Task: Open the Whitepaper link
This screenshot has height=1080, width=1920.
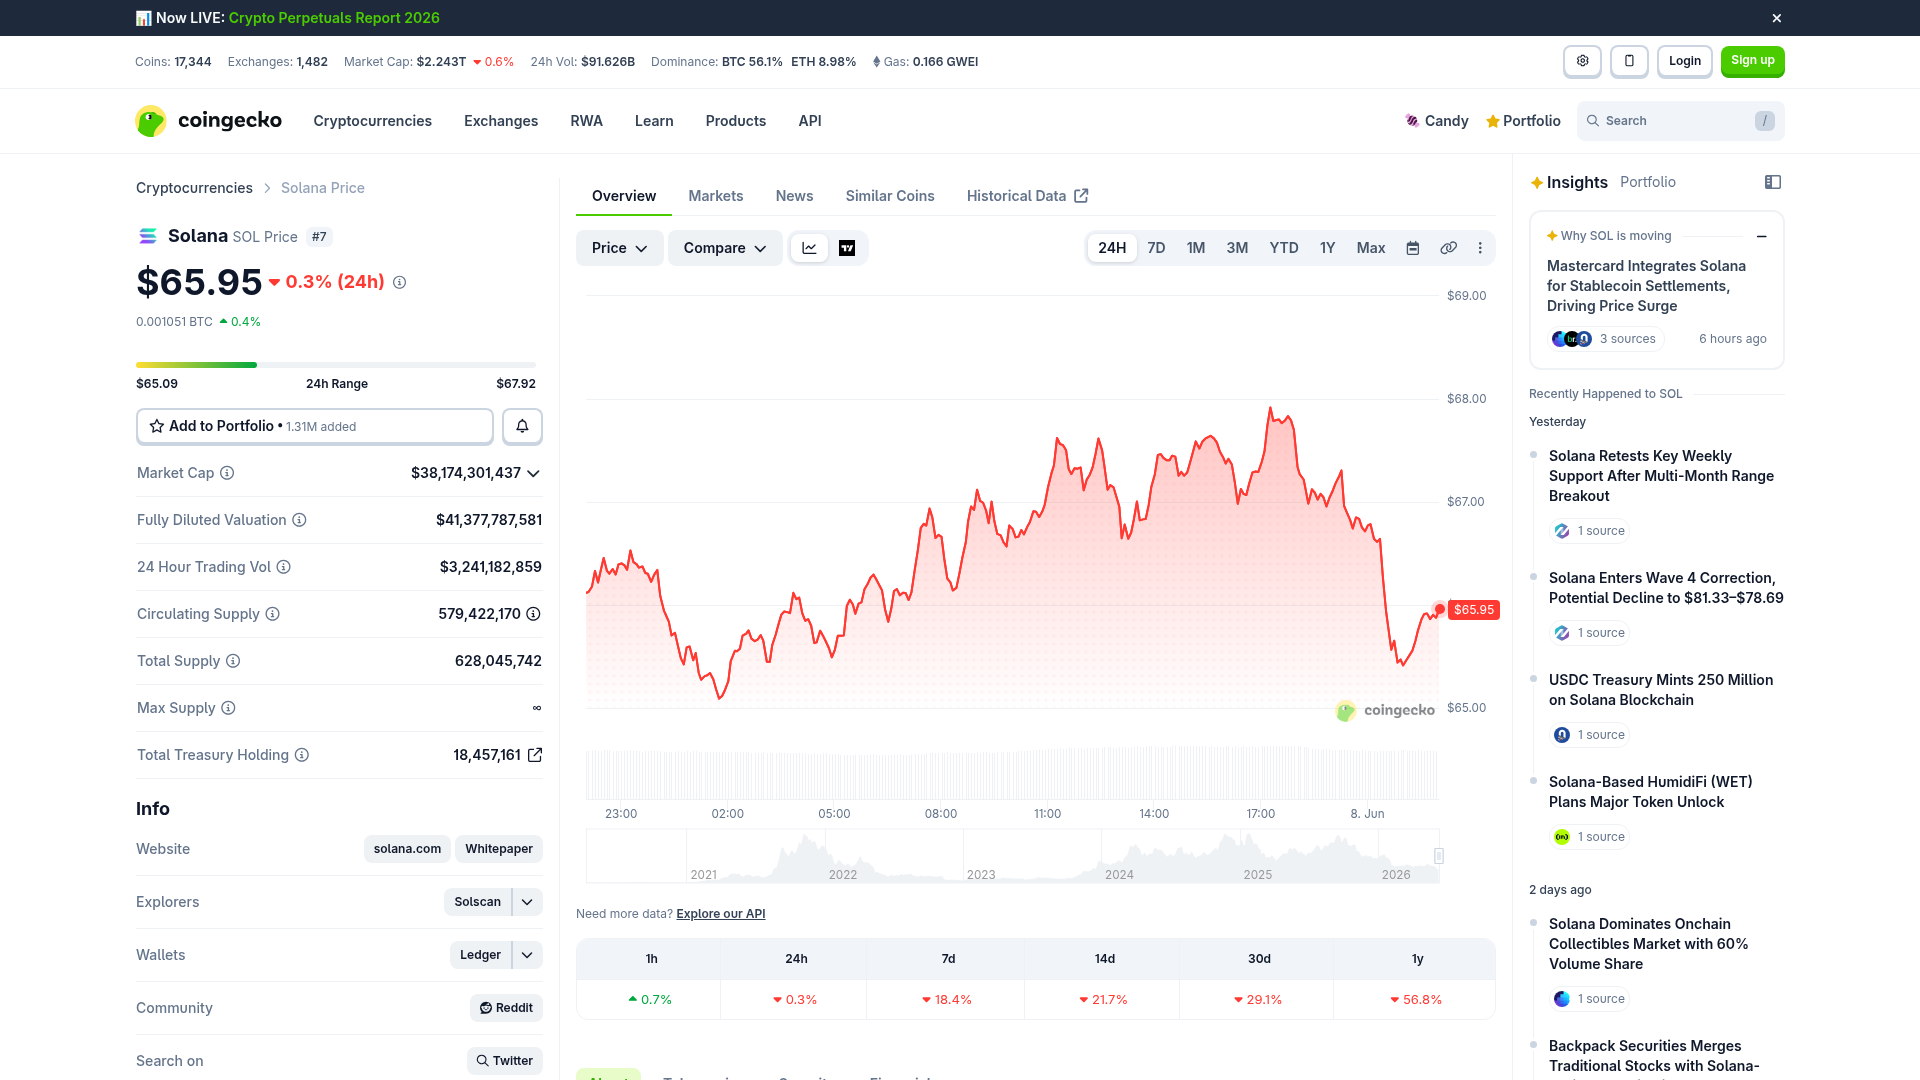Action: pyautogui.click(x=499, y=849)
